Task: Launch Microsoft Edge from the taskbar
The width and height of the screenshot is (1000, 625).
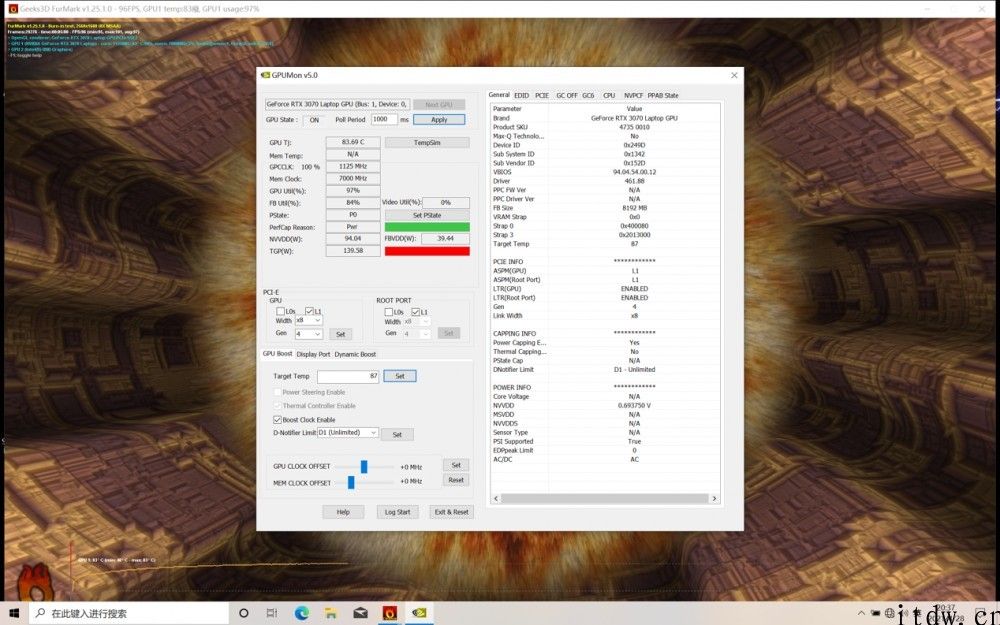Action: tap(302, 613)
